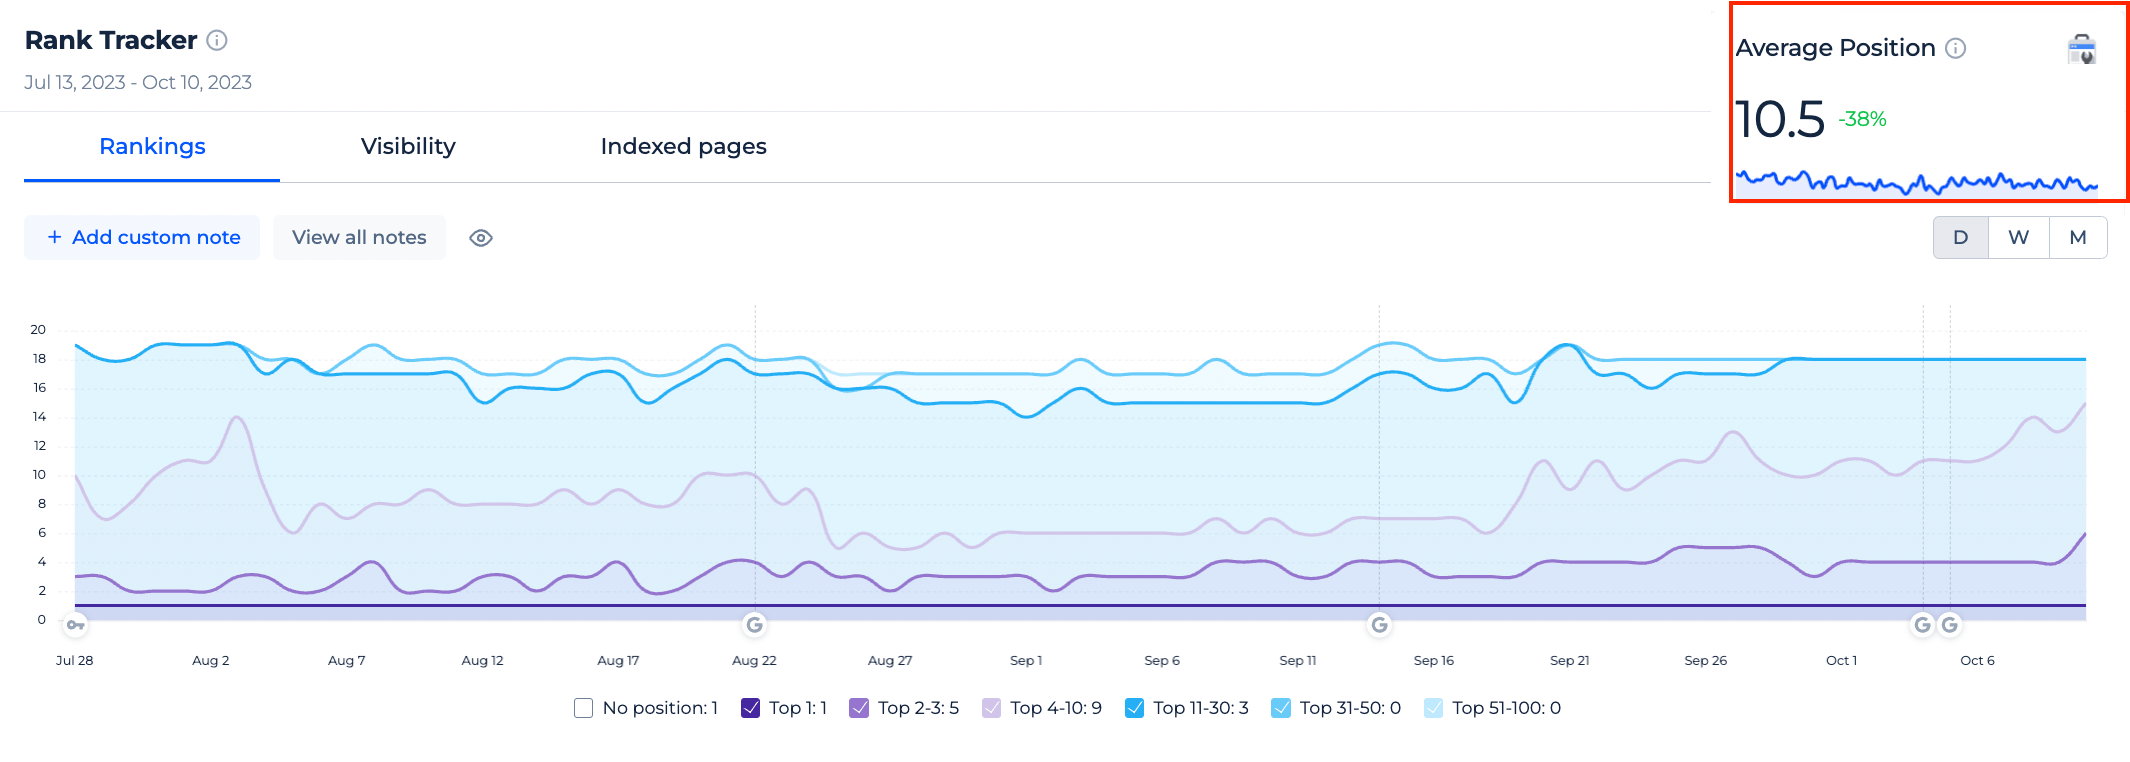This screenshot has height=762, width=2130.
Task: Toggle the Top 51-100: 0 series checkbox
Action: tap(1434, 708)
